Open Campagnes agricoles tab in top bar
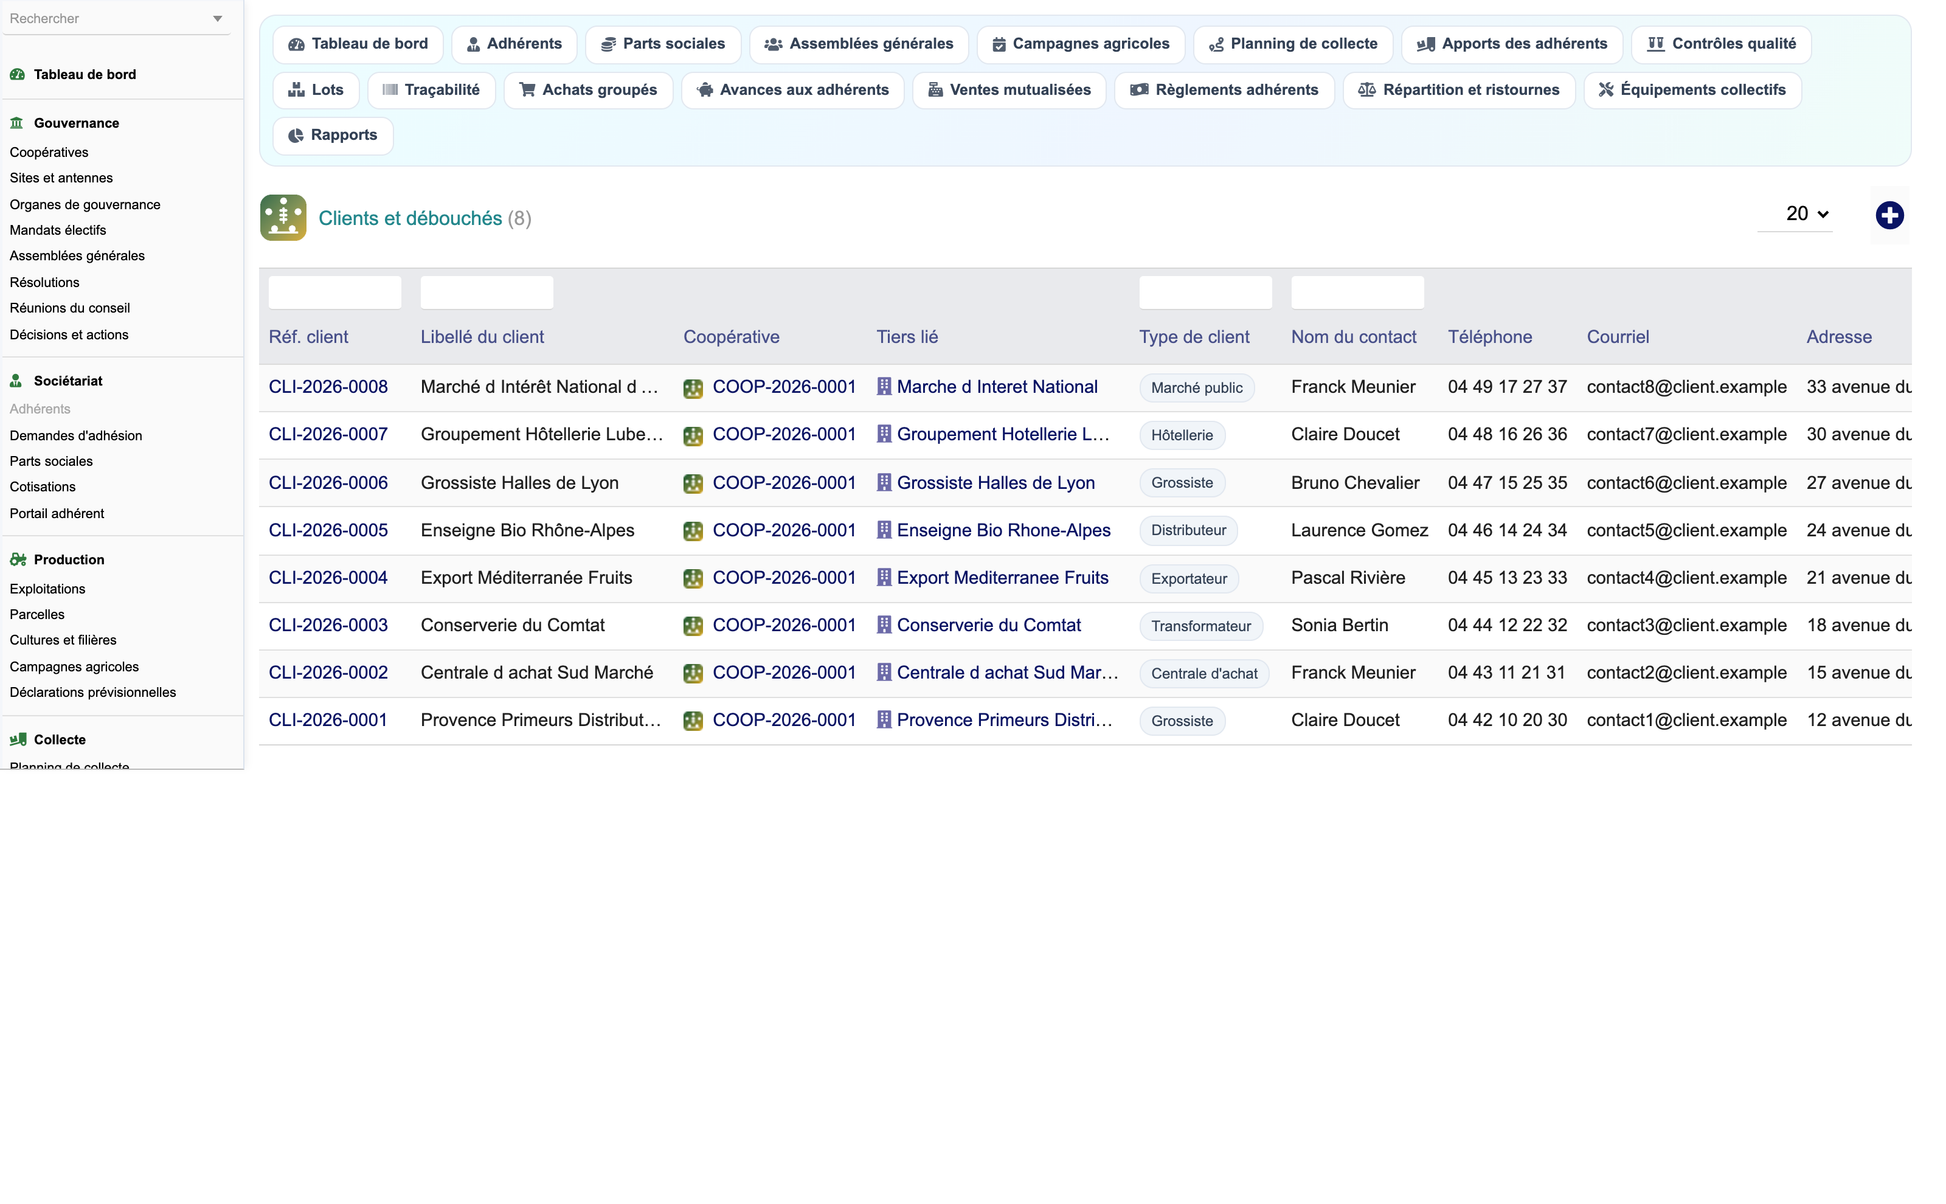 point(1081,44)
